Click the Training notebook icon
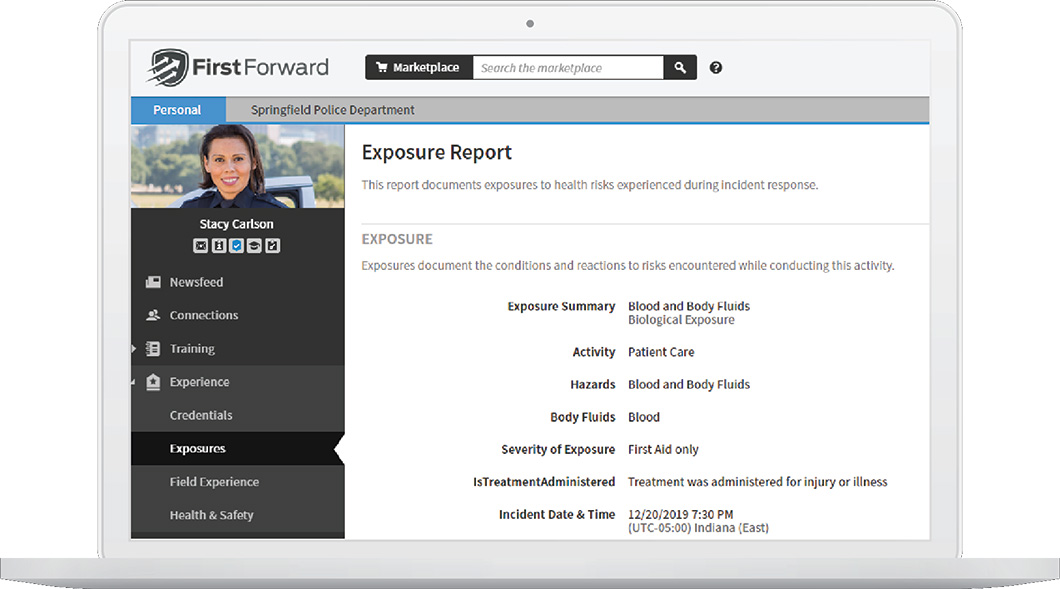The image size is (1060, 589). tap(153, 349)
